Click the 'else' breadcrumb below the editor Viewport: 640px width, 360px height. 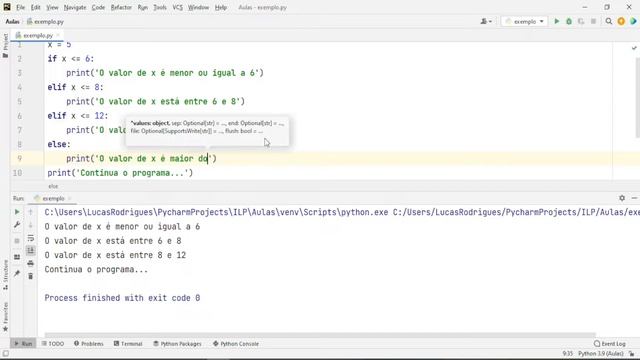point(53,186)
